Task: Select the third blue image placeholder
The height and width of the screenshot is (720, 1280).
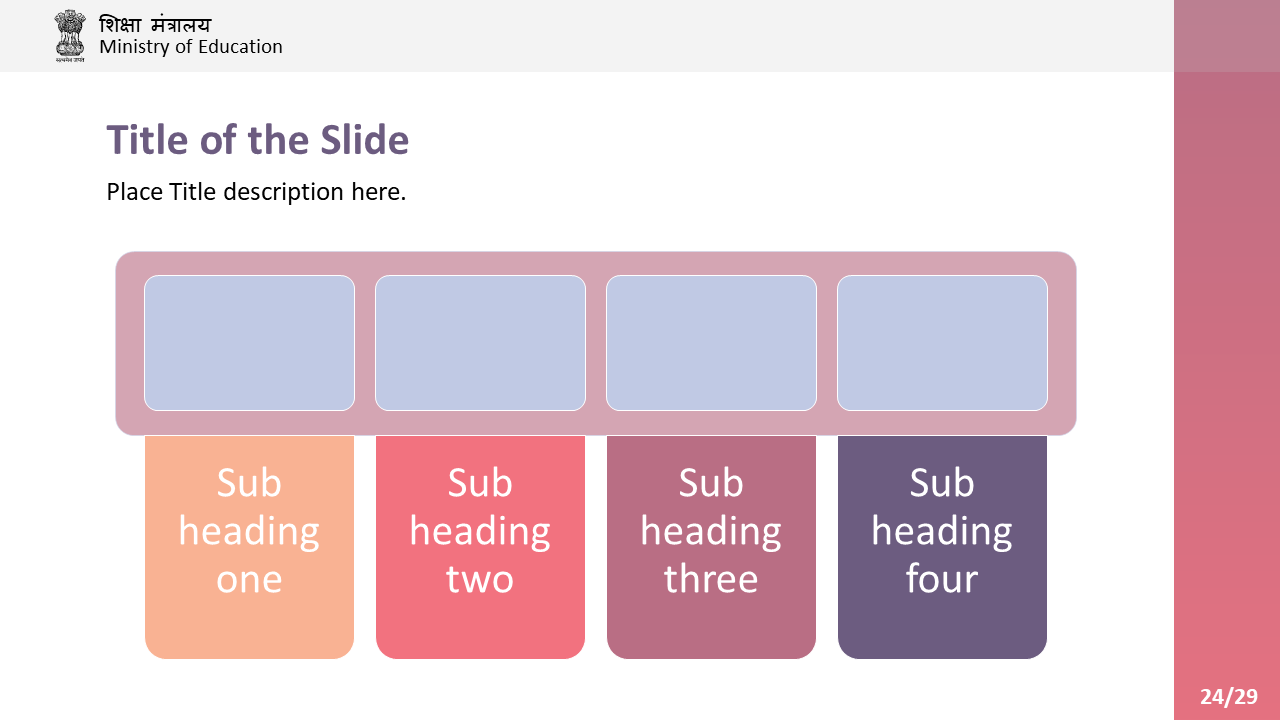Action: coord(711,343)
